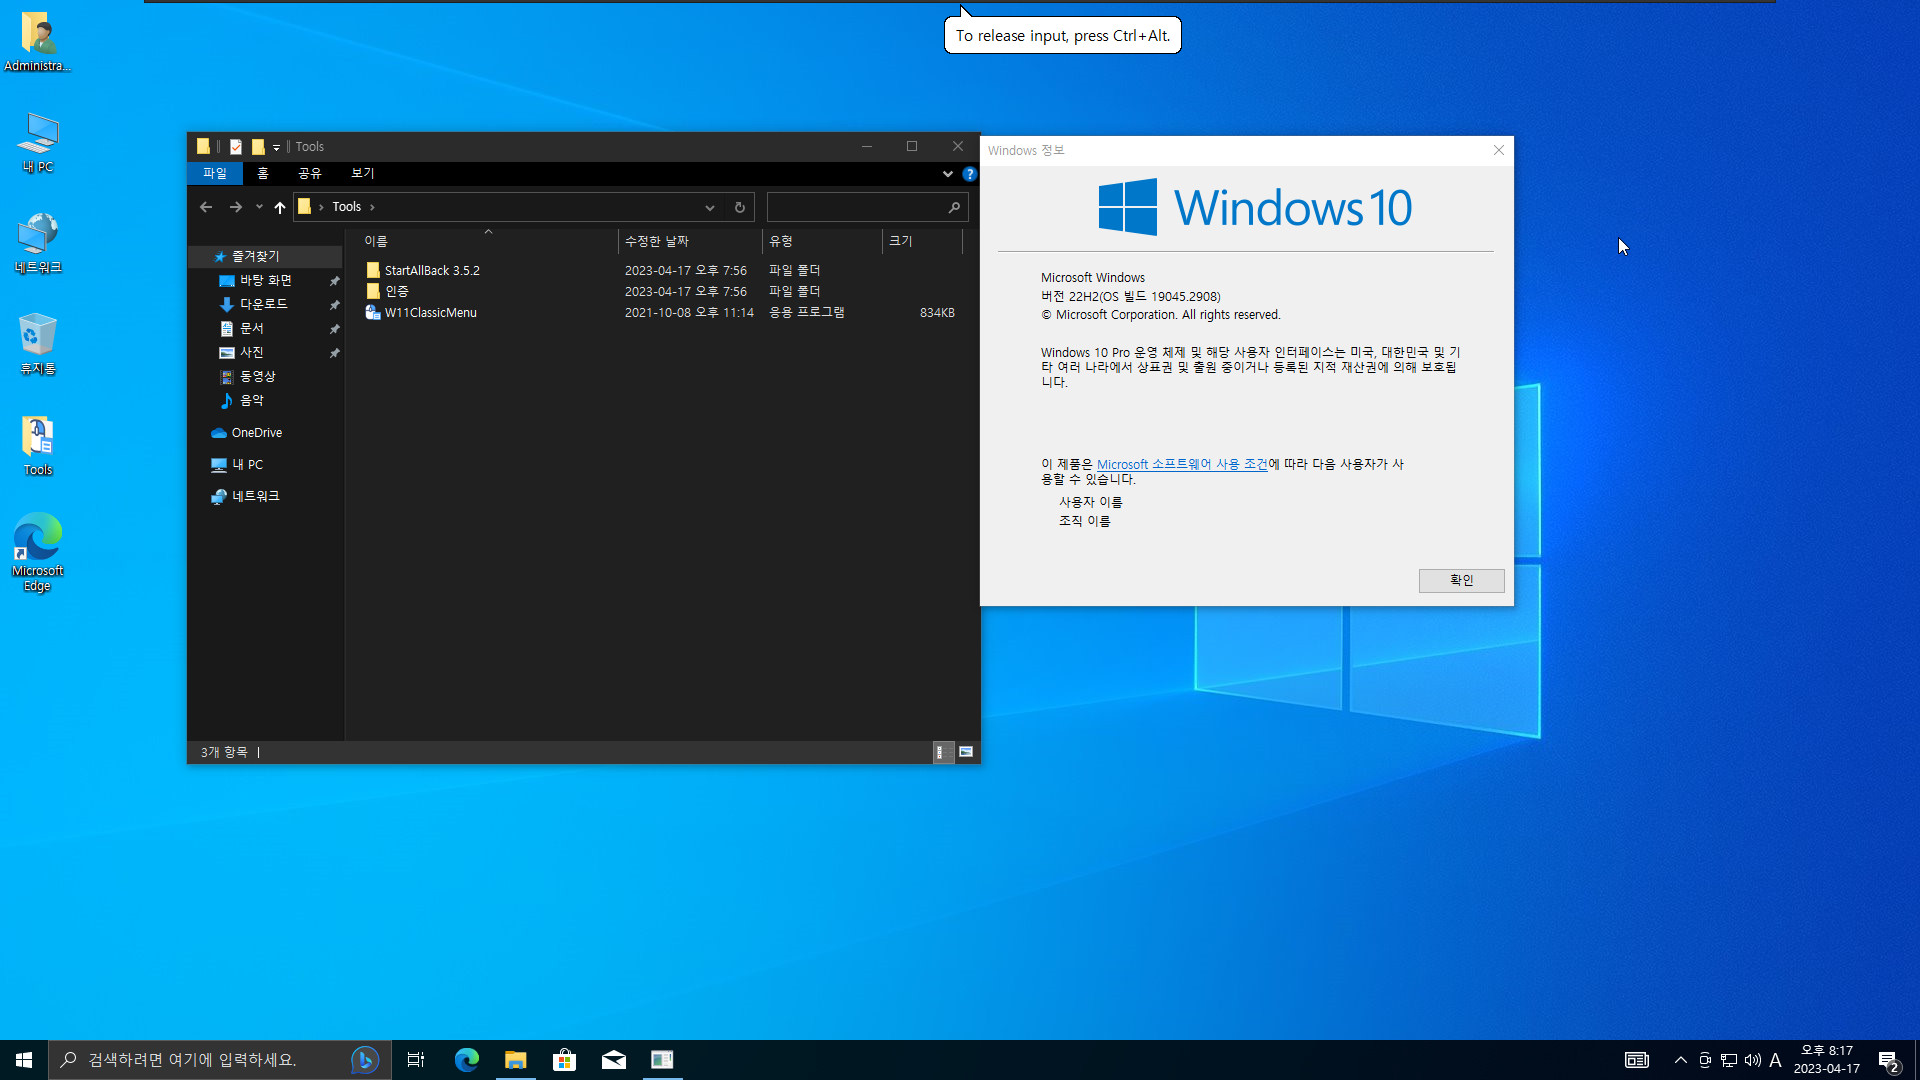Screen dimensions: 1920x1080
Task: Open recent locations dropdown arrow
Action: pyautogui.click(x=259, y=207)
